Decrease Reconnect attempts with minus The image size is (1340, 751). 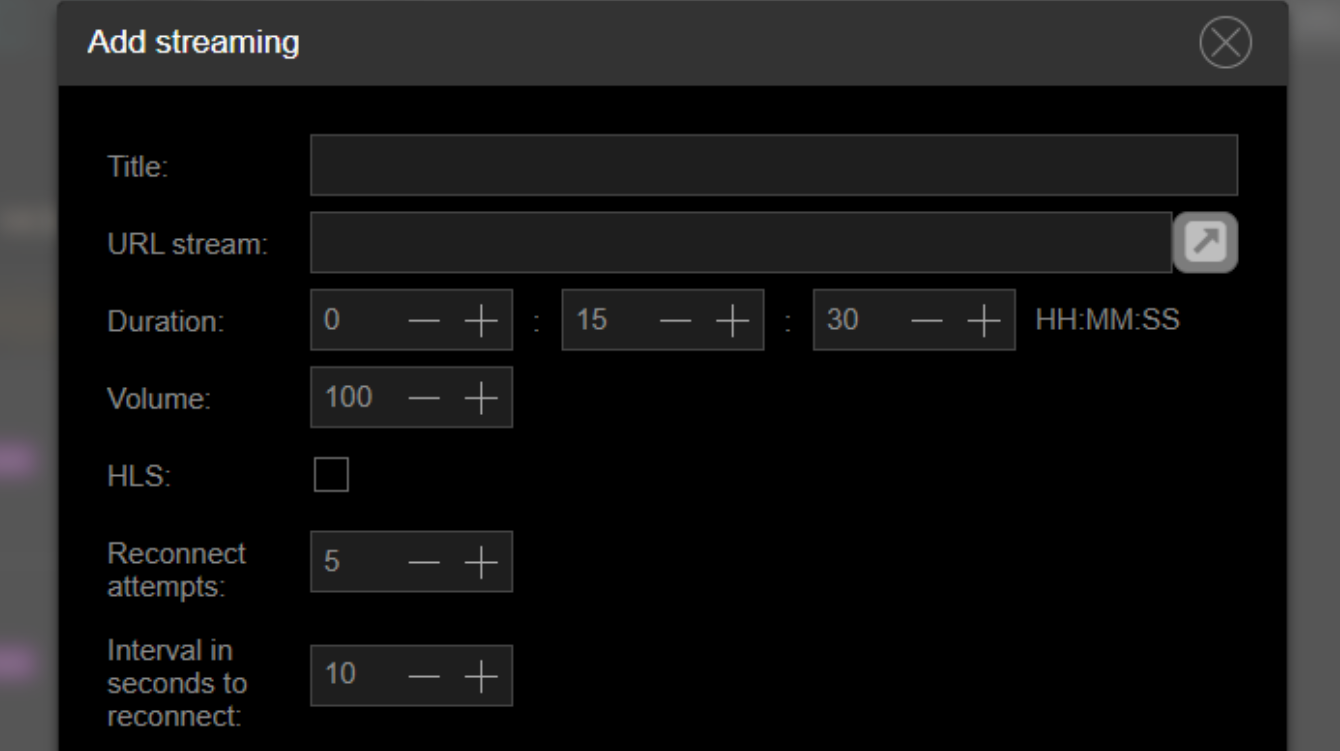click(425, 562)
